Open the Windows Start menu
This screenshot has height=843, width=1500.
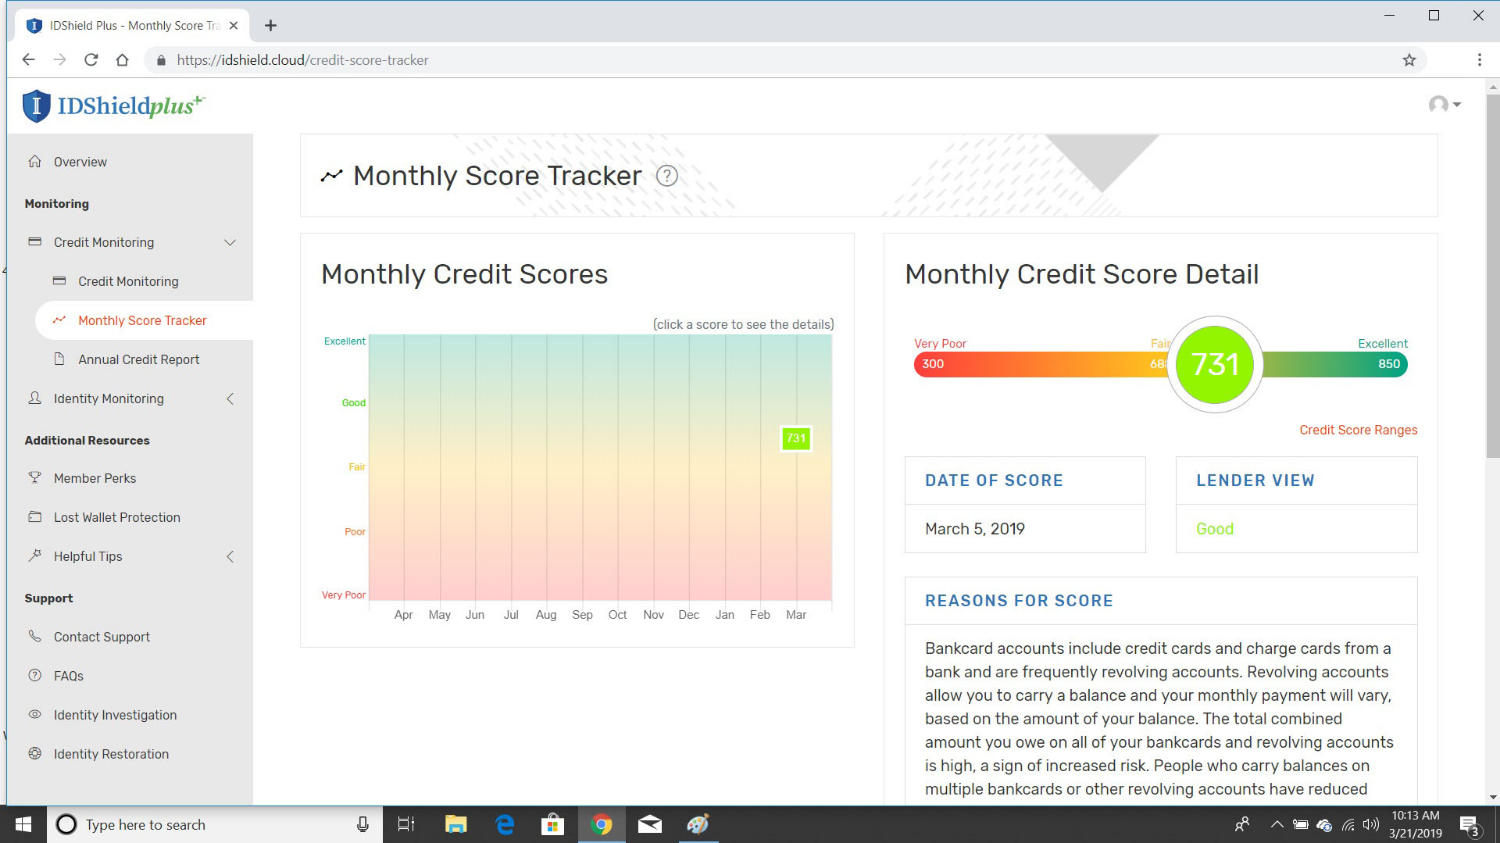tap(23, 825)
